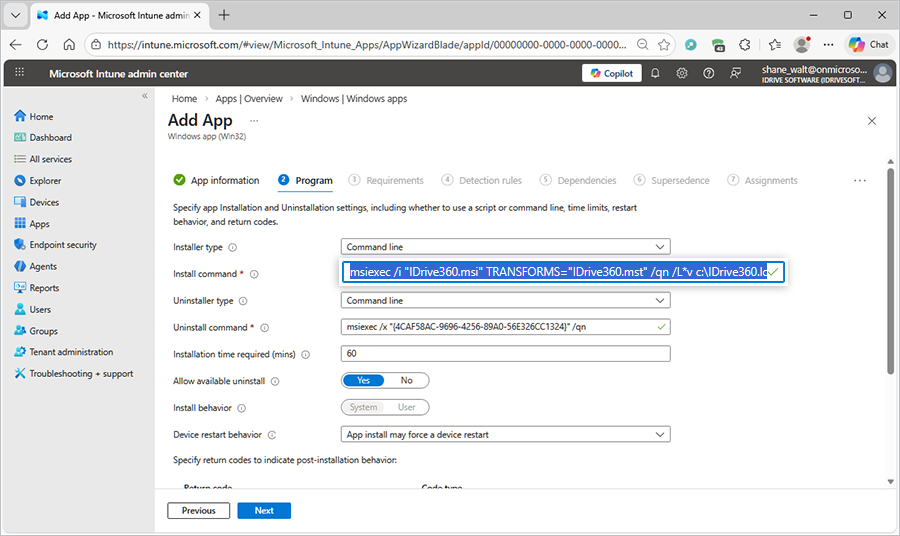Open the Intune notifications bell

[x=655, y=73]
